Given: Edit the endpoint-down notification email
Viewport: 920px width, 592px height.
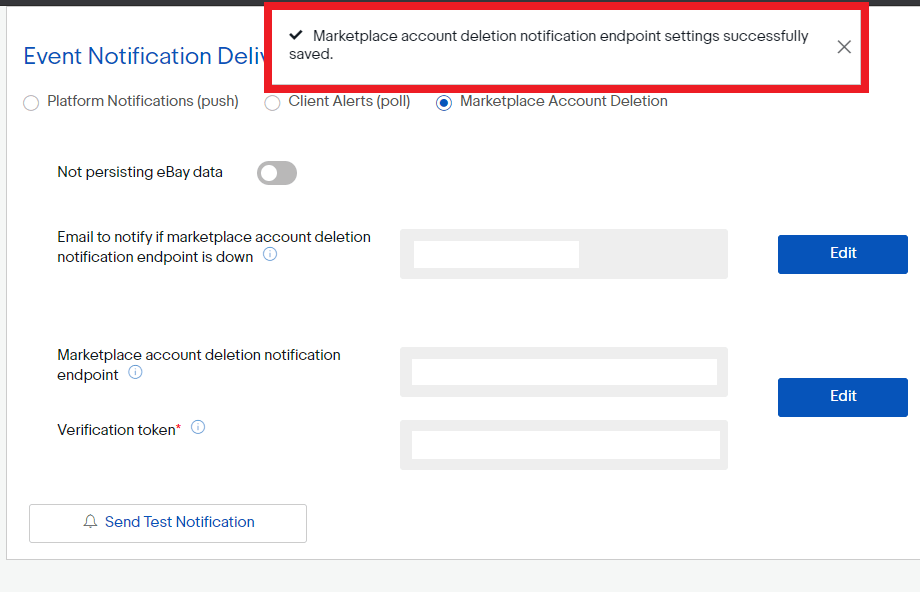Looking at the screenshot, I should pyautogui.click(x=842, y=254).
